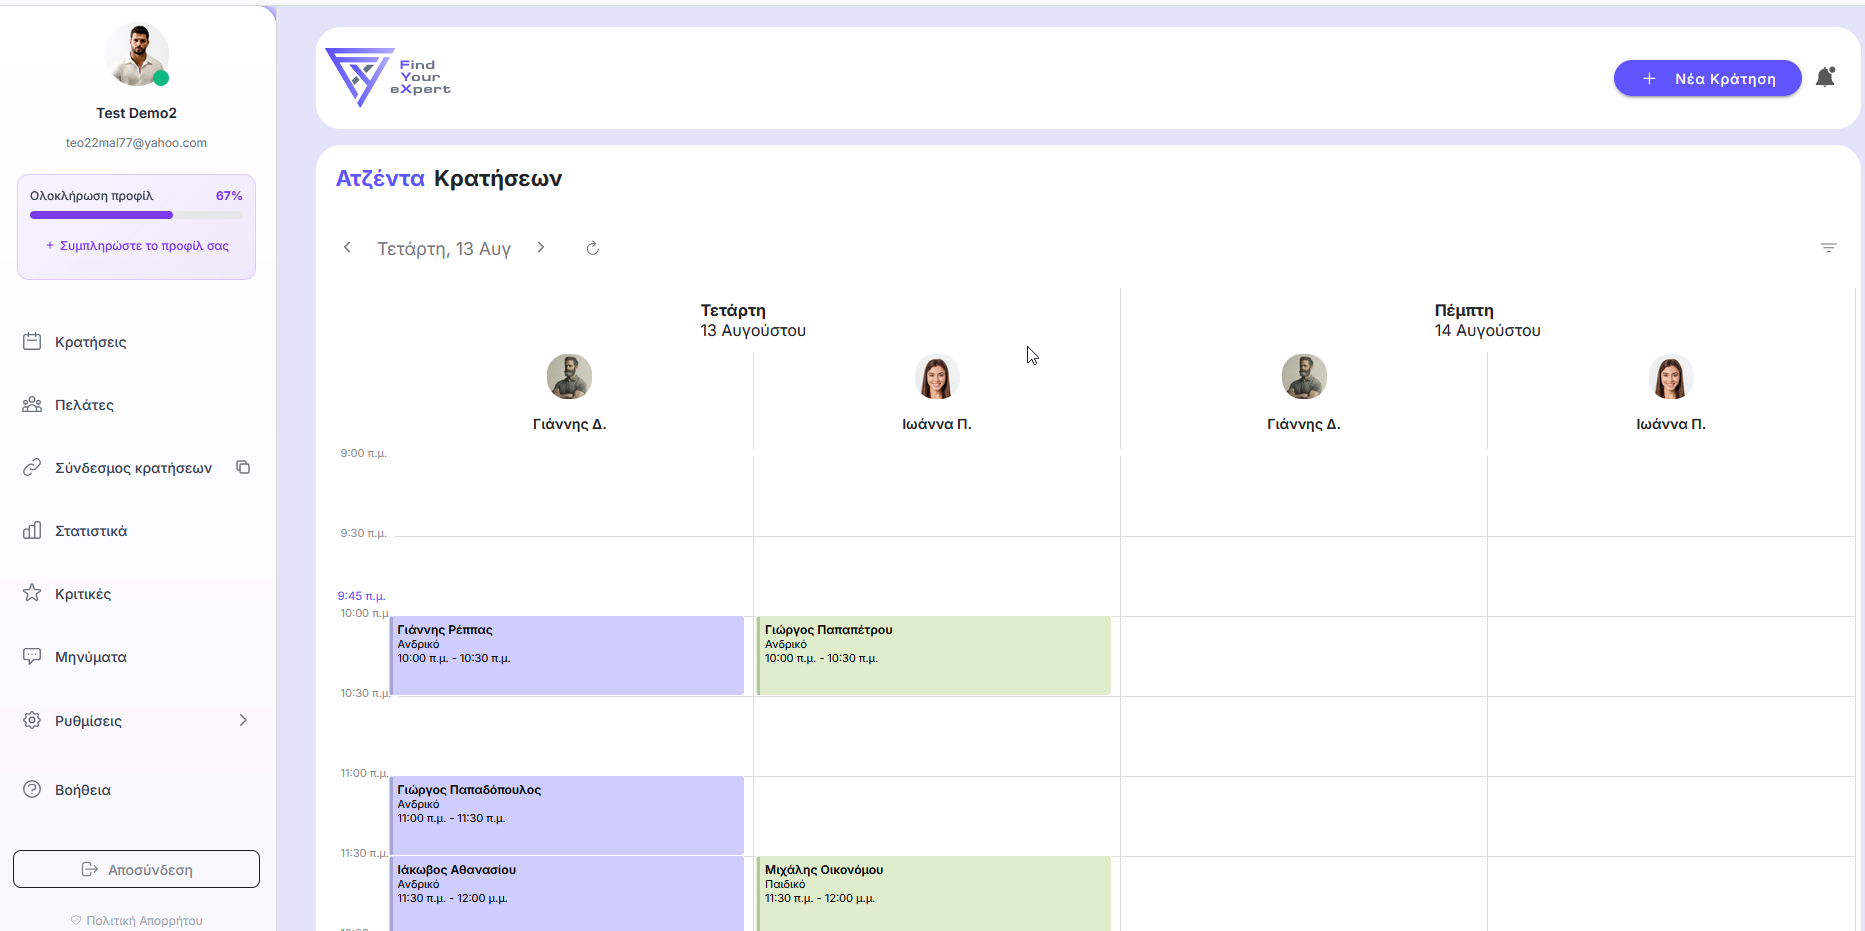Screen dimensions: 1865x931
Task: Go to previous day with left chevron
Action: [347, 247]
